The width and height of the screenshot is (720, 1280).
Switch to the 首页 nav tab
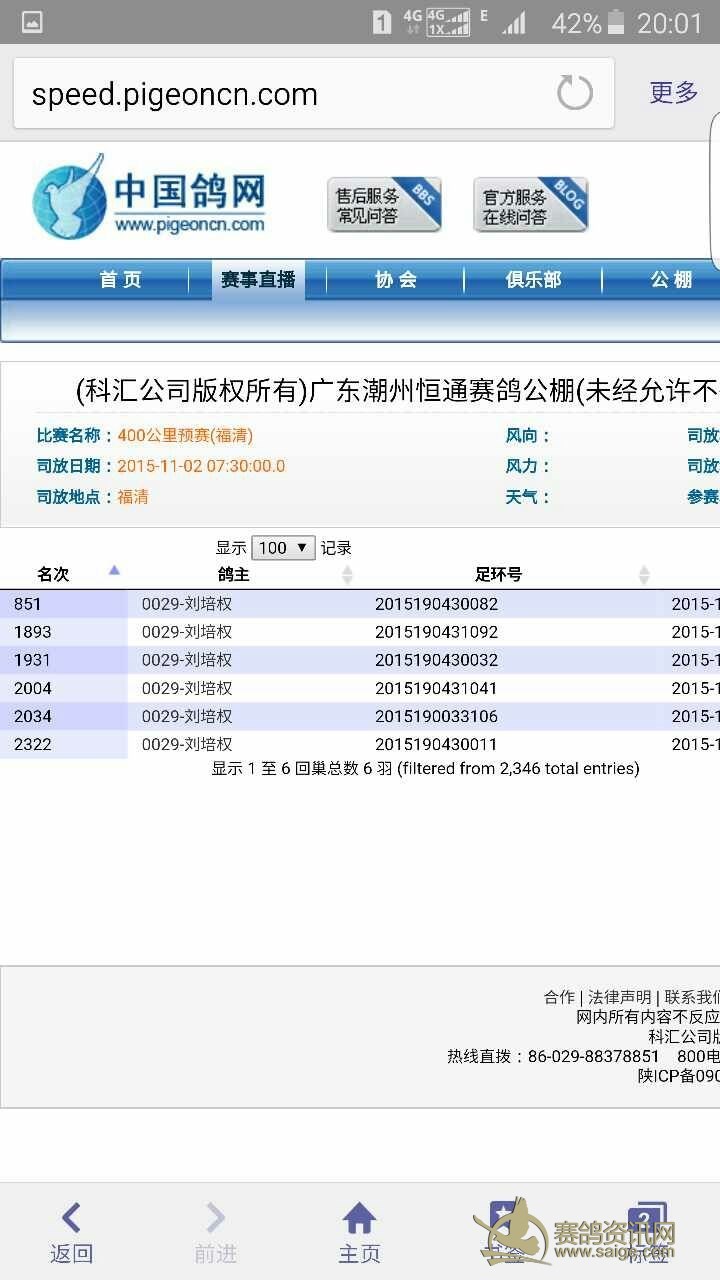[x=121, y=280]
